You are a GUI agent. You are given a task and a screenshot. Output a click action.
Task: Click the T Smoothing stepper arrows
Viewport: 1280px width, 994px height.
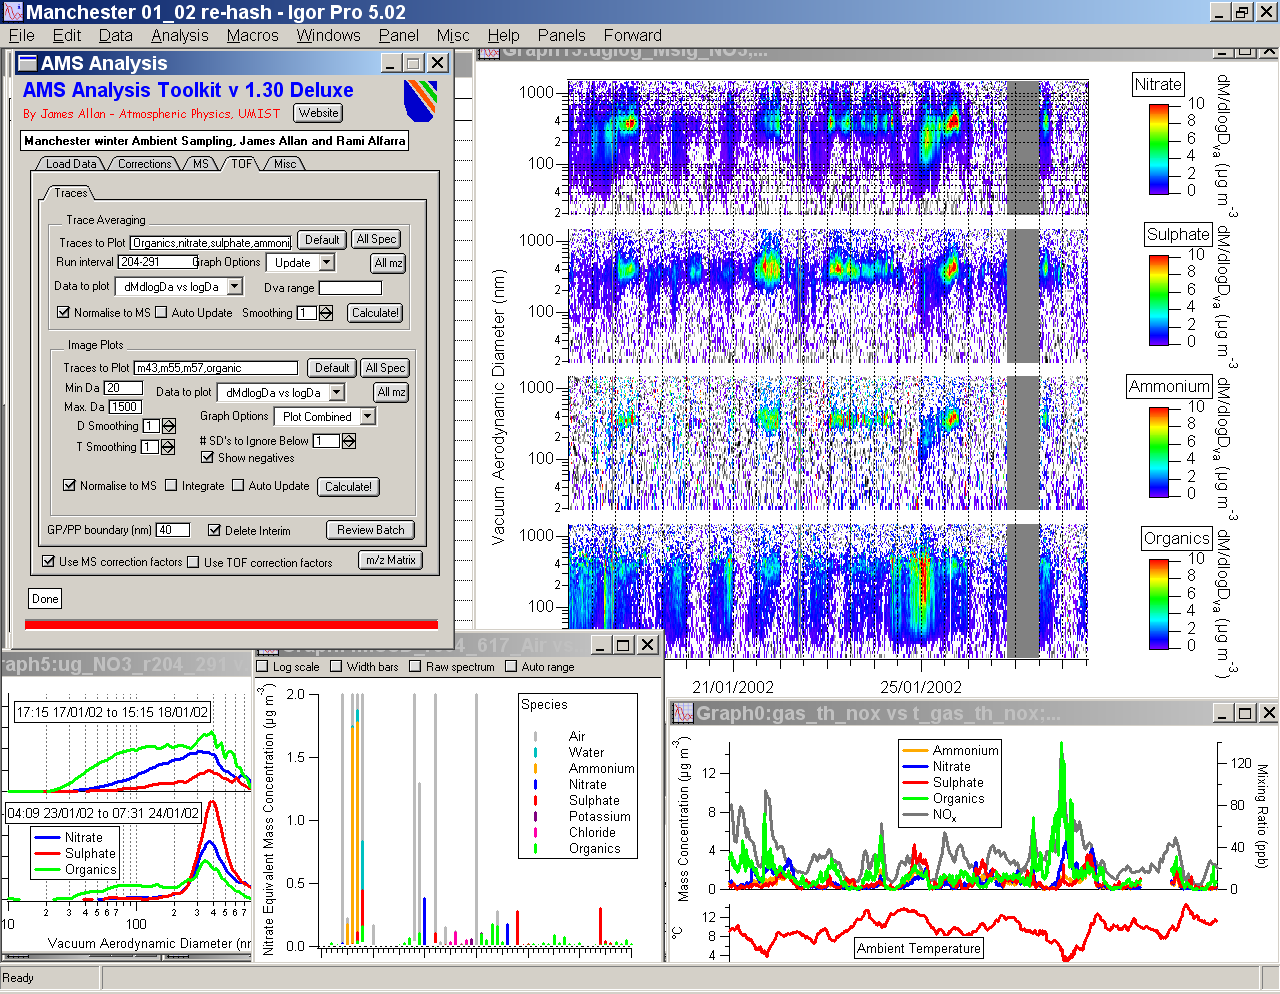tap(168, 447)
